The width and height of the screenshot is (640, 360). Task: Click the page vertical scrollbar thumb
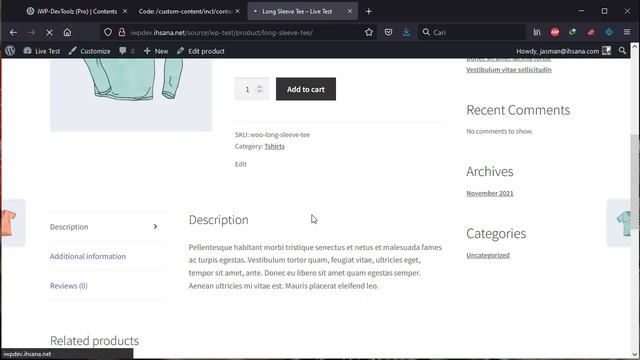pos(635,182)
